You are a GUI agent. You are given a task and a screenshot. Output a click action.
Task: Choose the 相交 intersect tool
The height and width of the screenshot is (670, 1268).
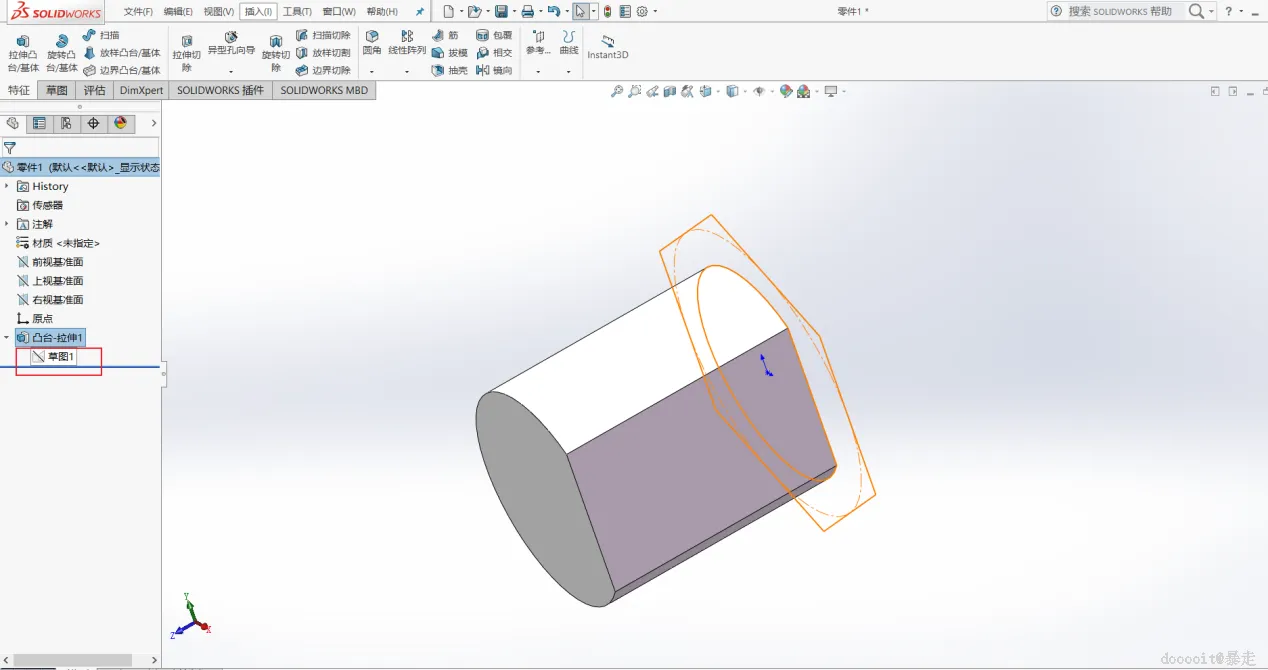coord(494,53)
